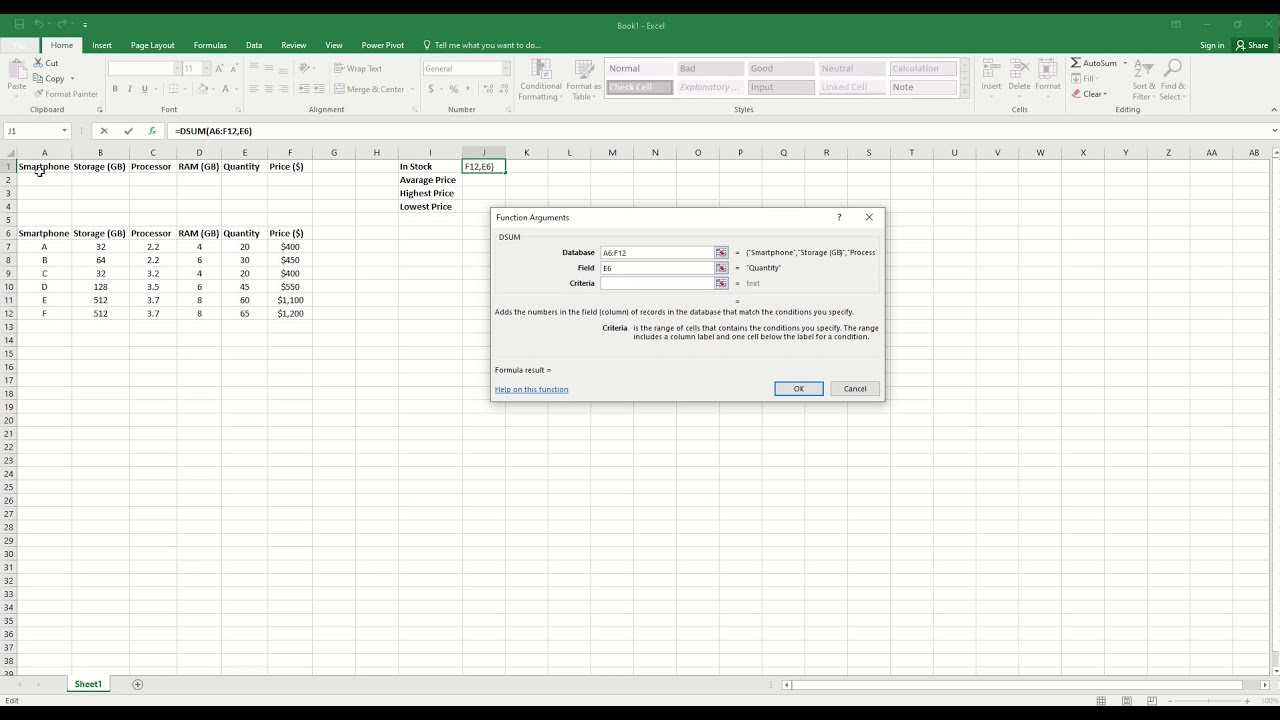Select the Sheet1 tab
Image resolution: width=1280 pixels, height=720 pixels.
88,684
